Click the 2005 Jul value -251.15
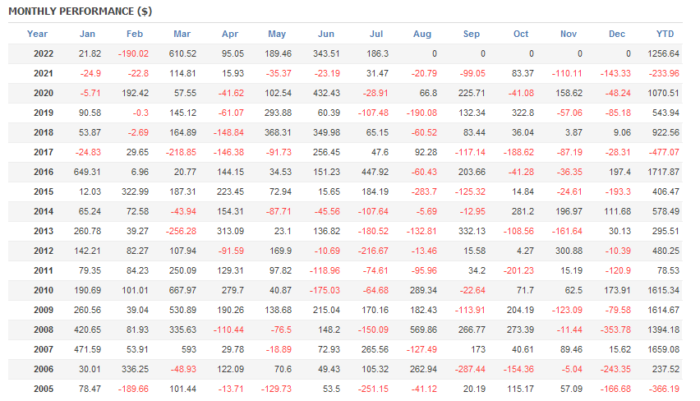 click(x=373, y=388)
